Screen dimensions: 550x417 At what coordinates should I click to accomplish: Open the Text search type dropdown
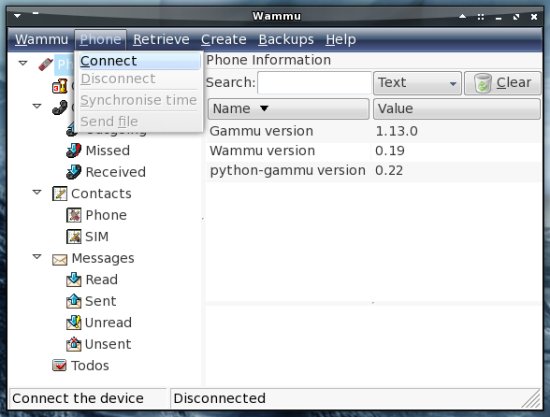click(x=417, y=83)
